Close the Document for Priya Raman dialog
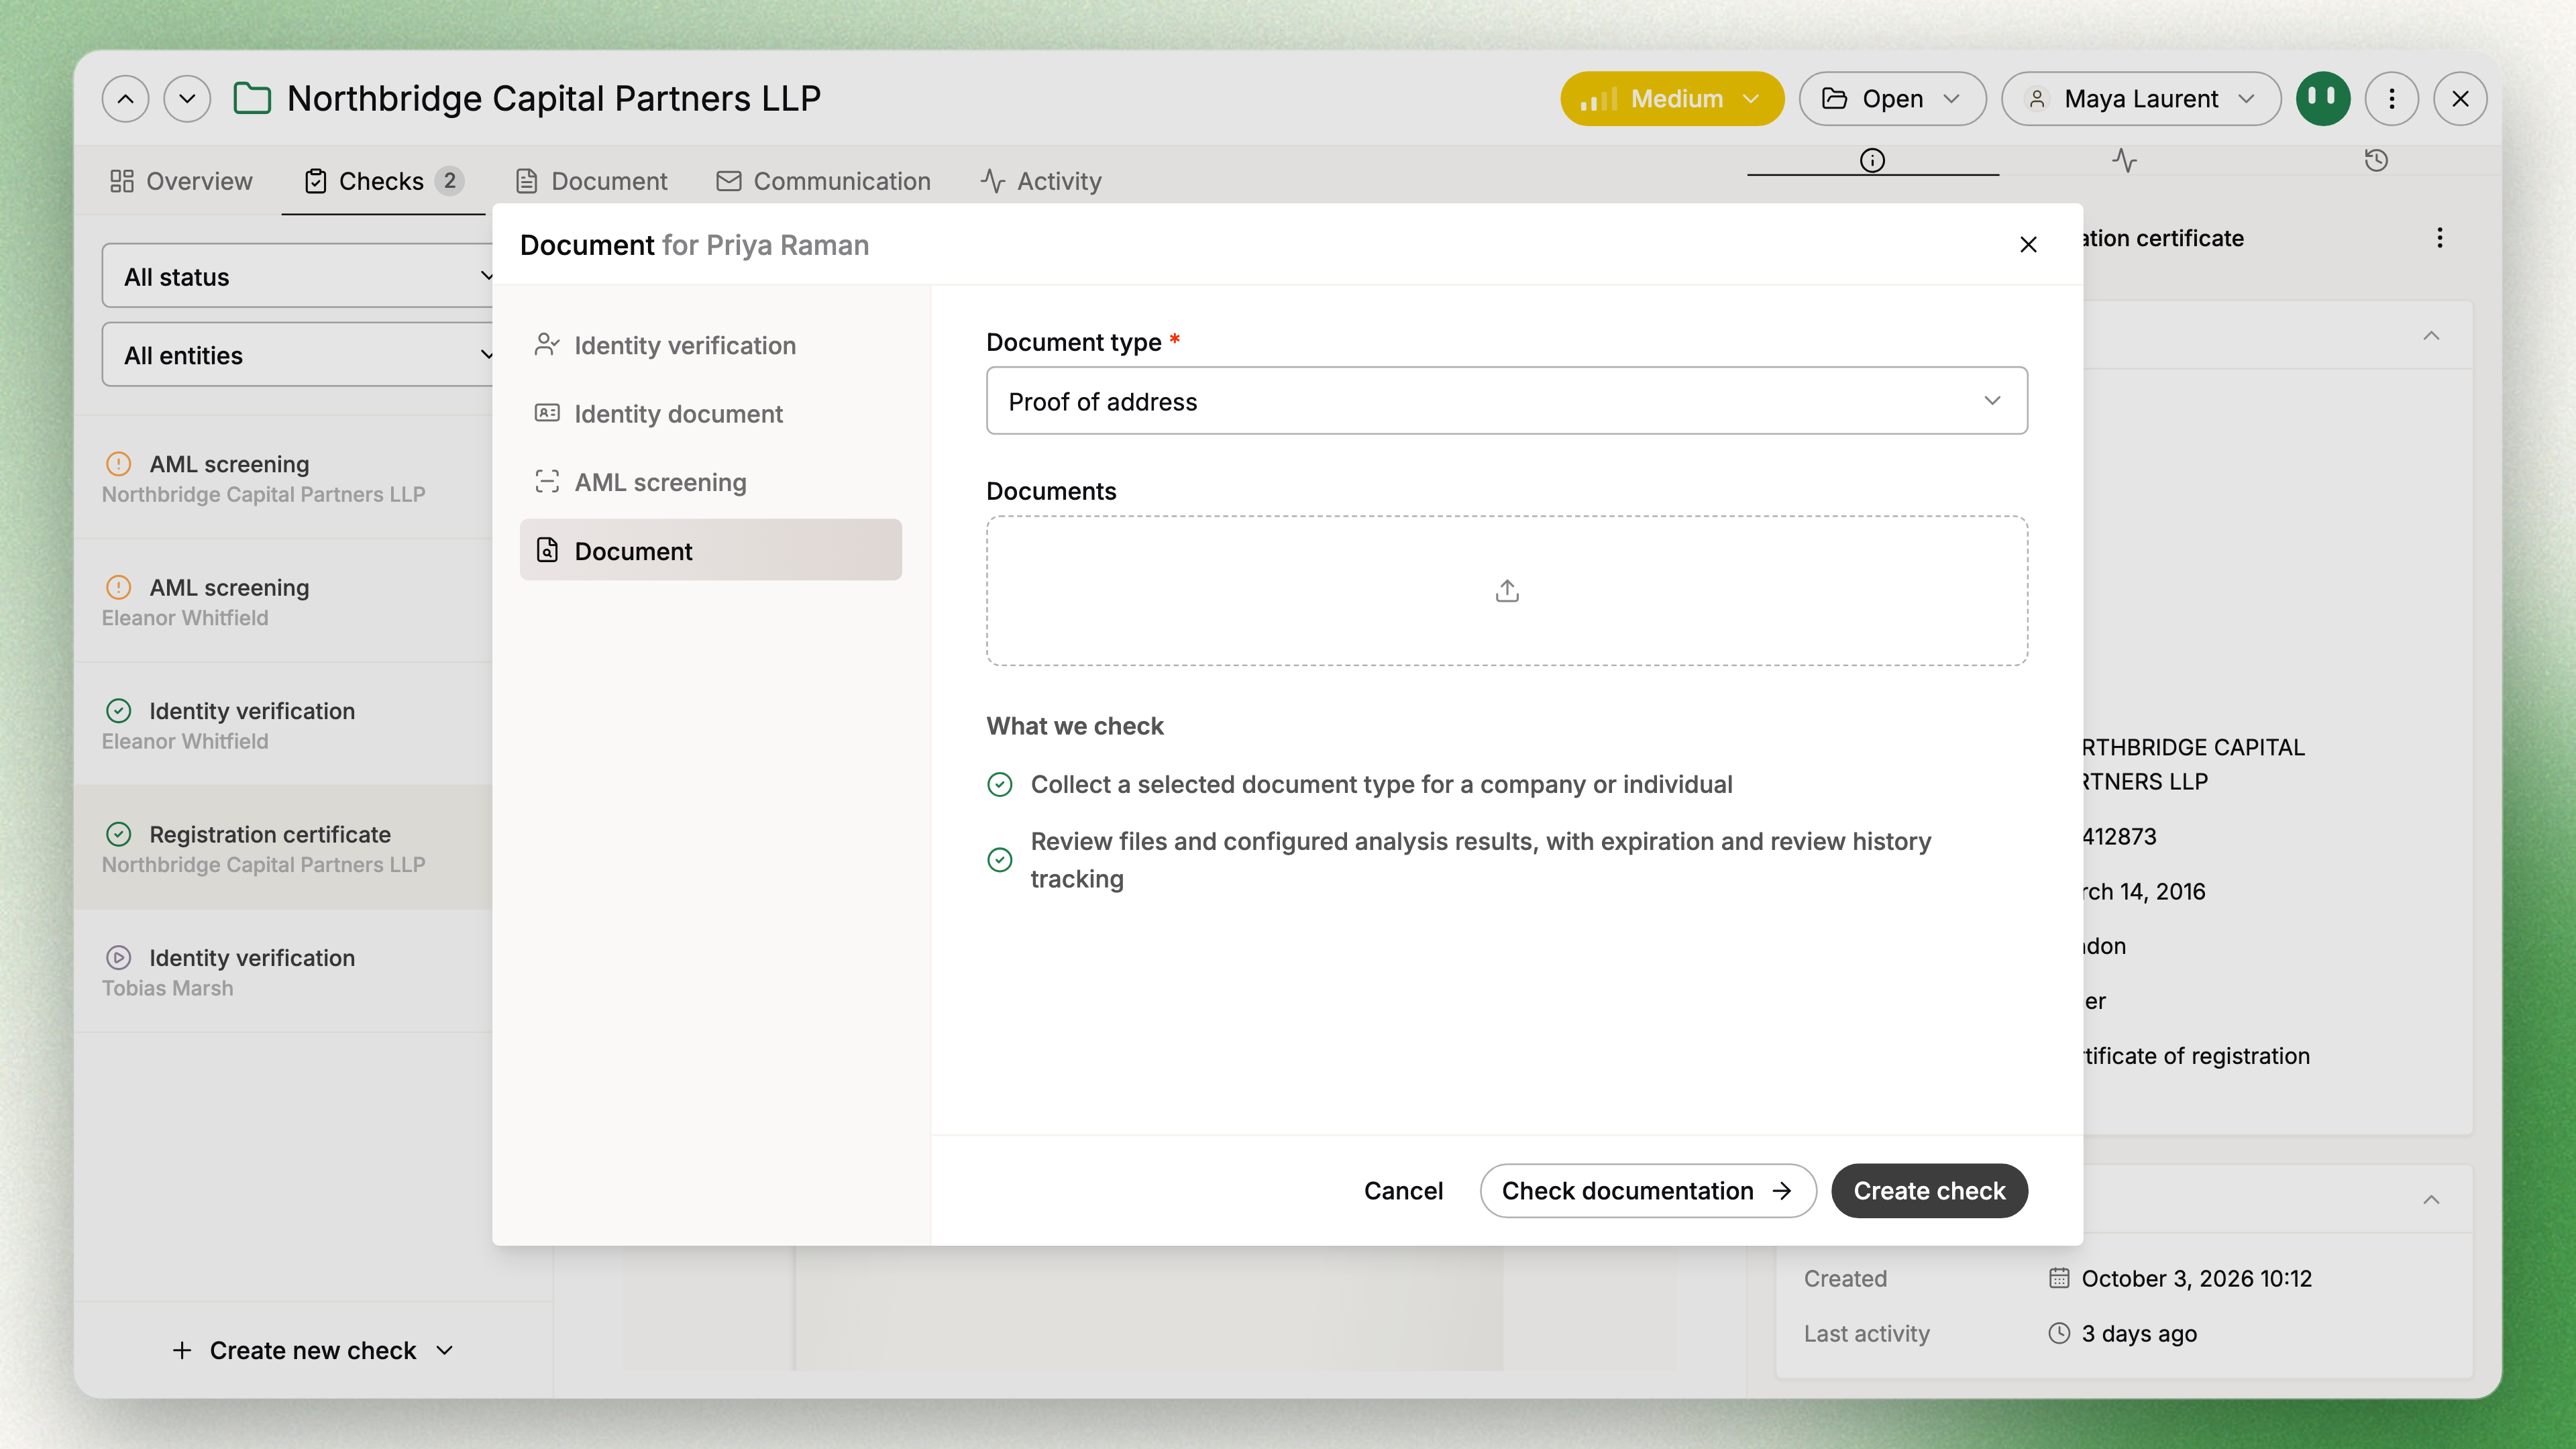The width and height of the screenshot is (2576, 1449). pyautogui.click(x=2028, y=245)
